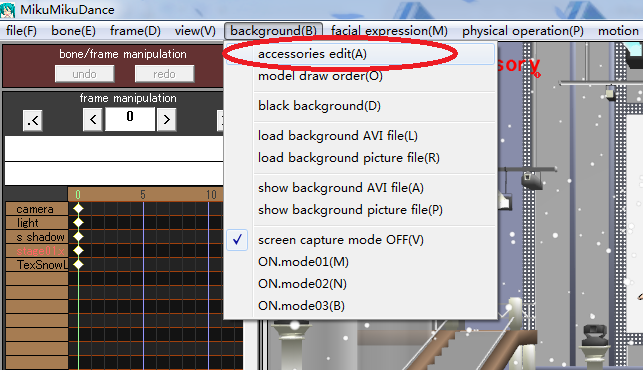Select ON.mode01(M) capture mode

click(x=360, y=262)
